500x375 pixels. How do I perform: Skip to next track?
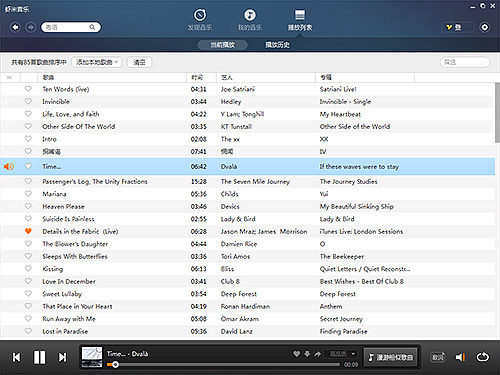coord(62,357)
